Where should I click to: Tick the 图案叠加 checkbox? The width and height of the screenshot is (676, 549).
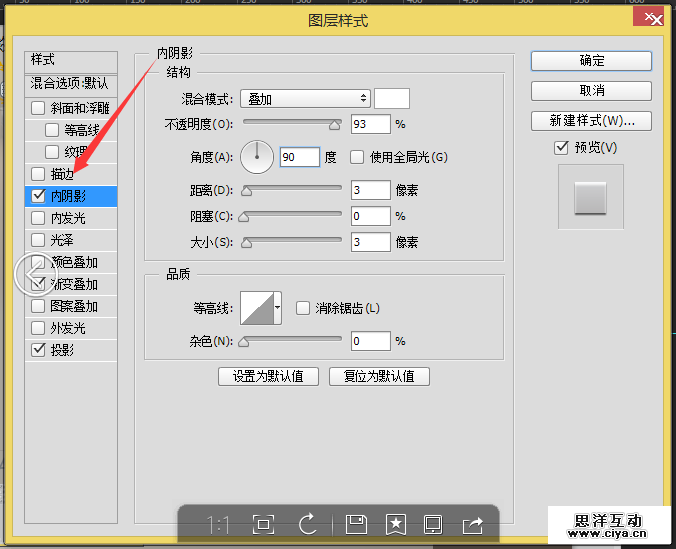tap(38, 306)
